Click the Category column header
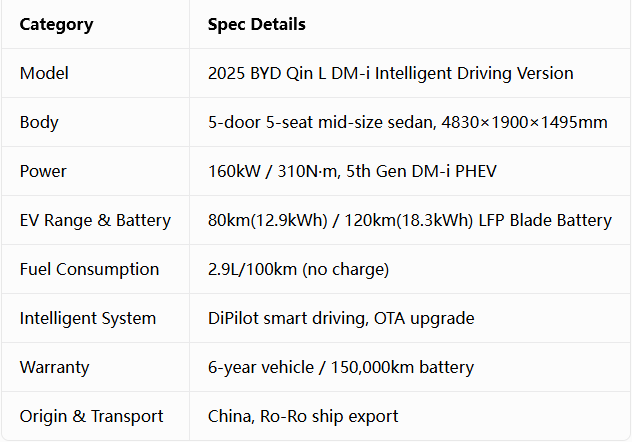632x442 pixels. 56,25
